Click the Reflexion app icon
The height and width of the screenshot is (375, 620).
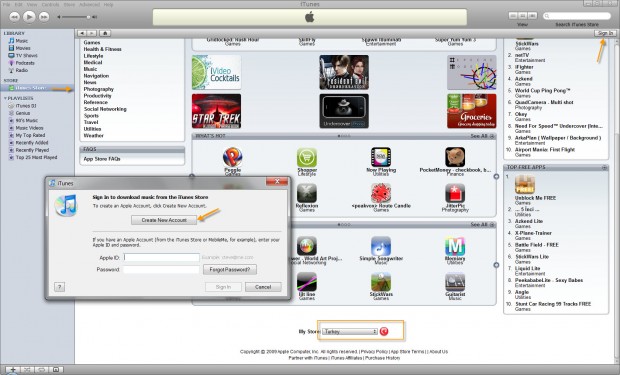pyautogui.click(x=307, y=193)
